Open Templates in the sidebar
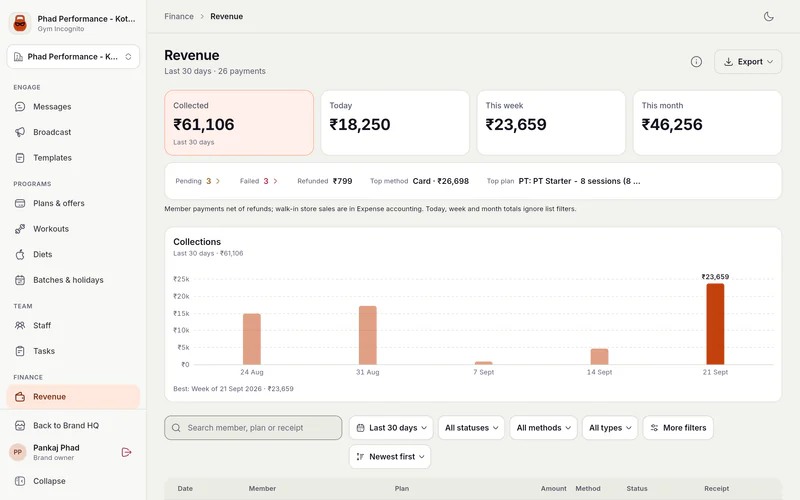This screenshot has height=500, width=800. 73,158
